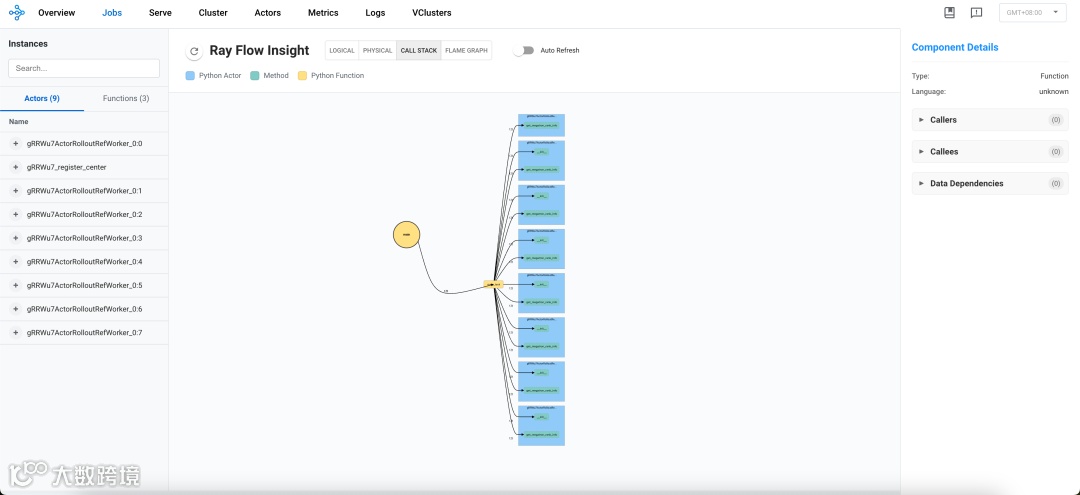The height and width of the screenshot is (495, 1080).
Task: Open the VClusters page
Action: click(432, 13)
